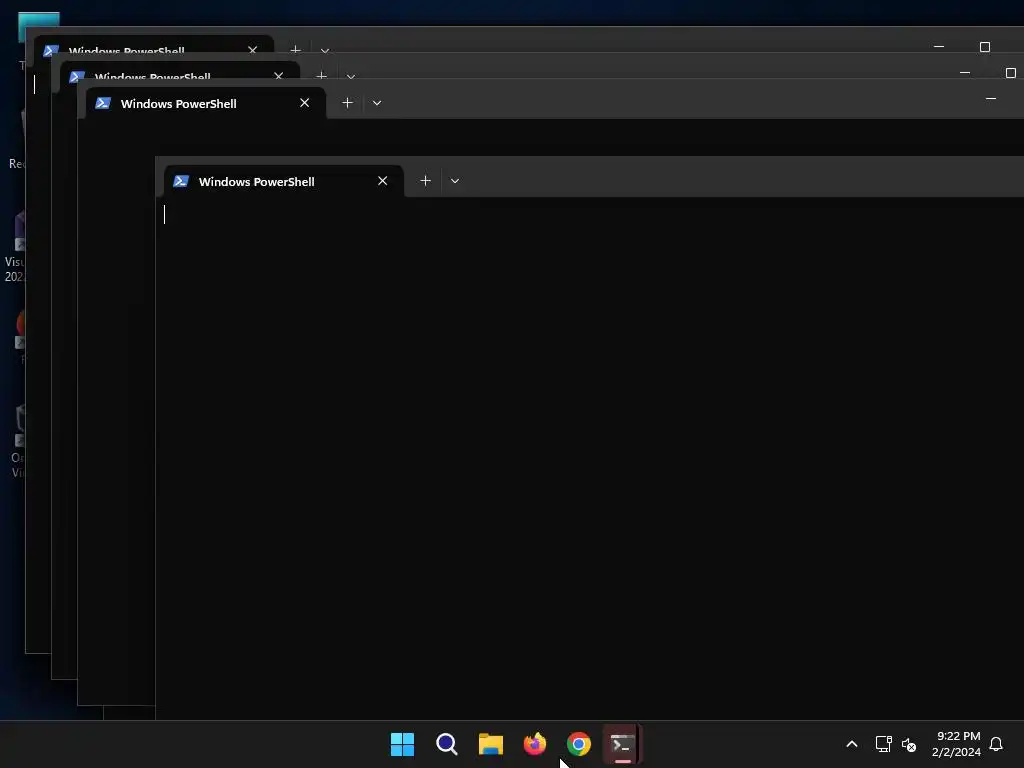
Task: Open clock showing 9:22 PM
Action: [956, 744]
